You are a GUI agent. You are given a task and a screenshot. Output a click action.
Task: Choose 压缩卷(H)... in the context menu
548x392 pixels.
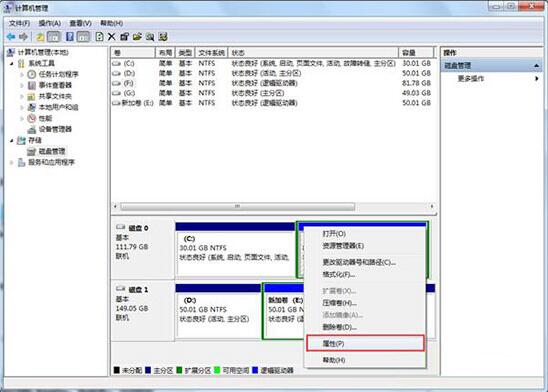366,303
